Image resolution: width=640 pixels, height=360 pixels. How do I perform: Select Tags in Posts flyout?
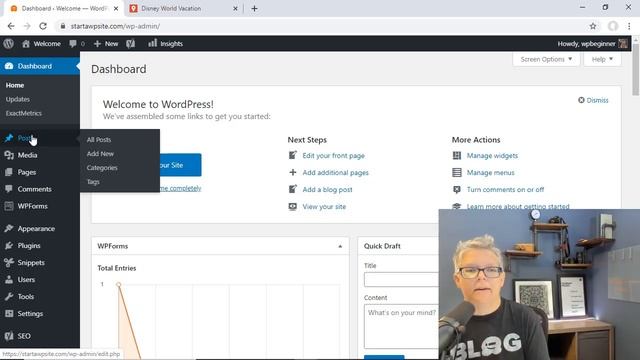93,182
